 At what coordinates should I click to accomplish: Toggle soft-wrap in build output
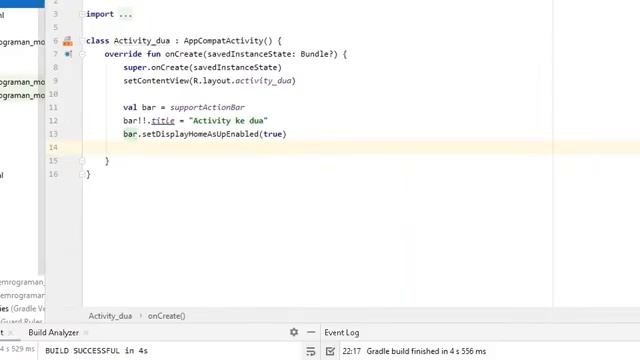(311, 351)
